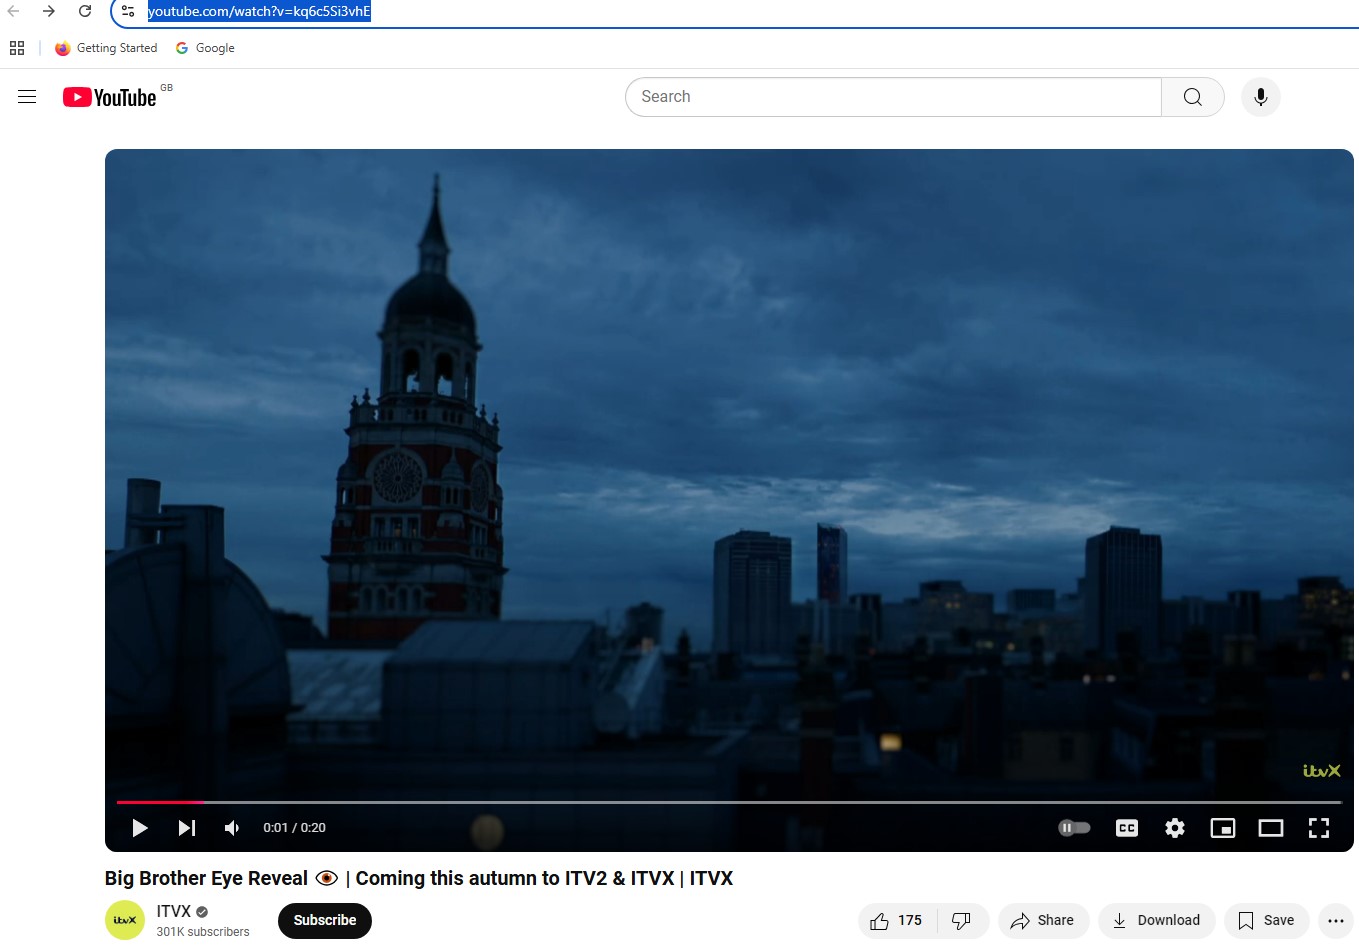The height and width of the screenshot is (945, 1359).
Task: Turn on closed captions
Action: [x=1127, y=828]
